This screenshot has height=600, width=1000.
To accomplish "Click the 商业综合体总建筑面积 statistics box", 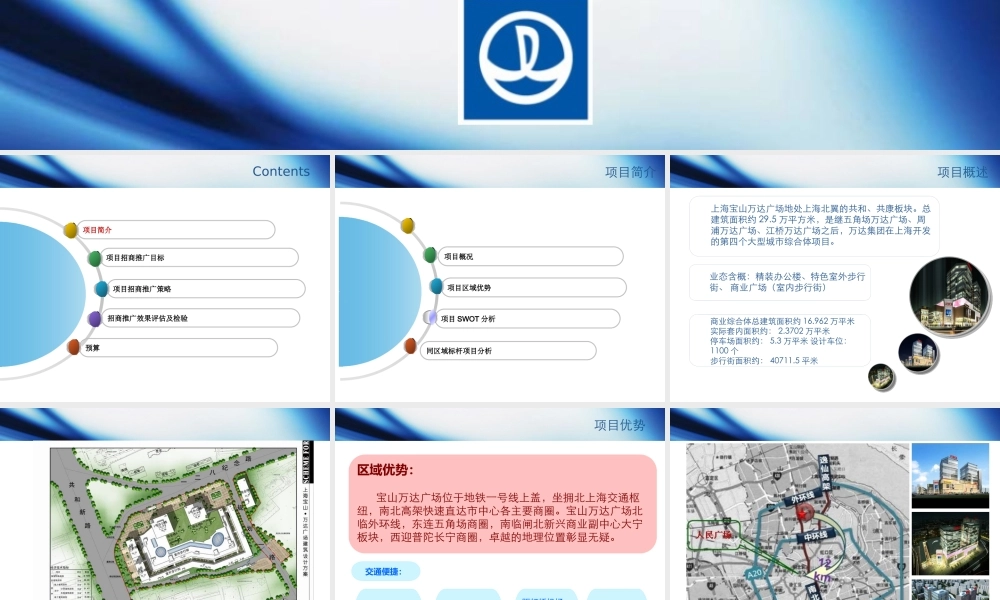I will point(780,340).
